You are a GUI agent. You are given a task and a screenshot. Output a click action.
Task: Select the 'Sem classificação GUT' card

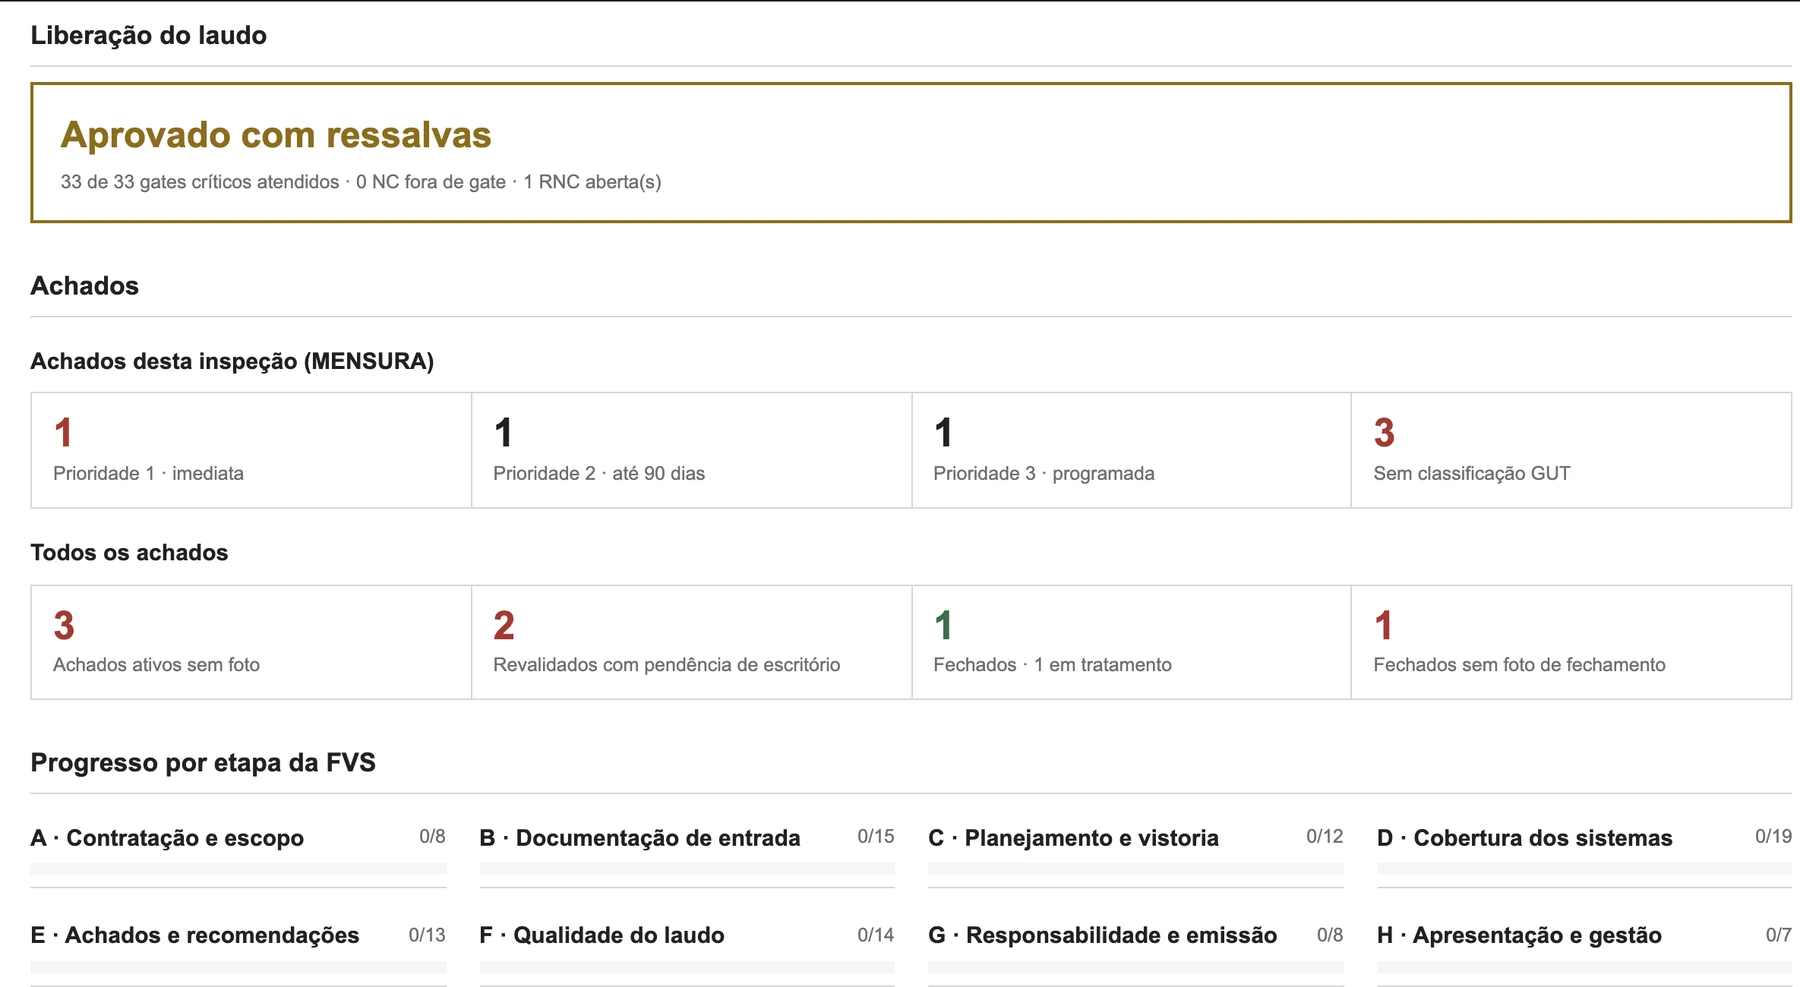pyautogui.click(x=1571, y=450)
